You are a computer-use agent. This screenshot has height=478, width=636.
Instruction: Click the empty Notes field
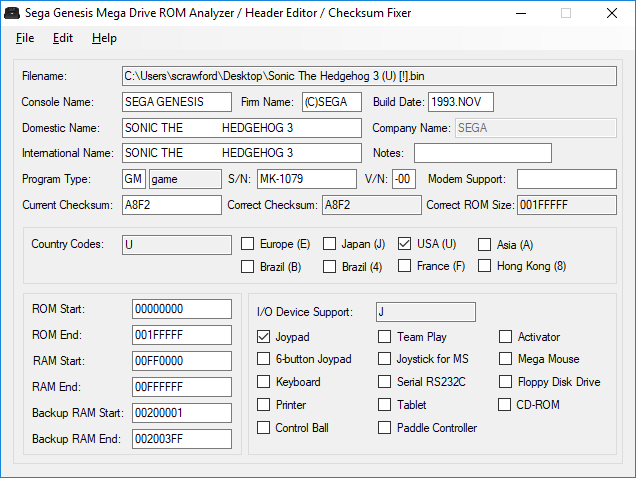[482, 153]
